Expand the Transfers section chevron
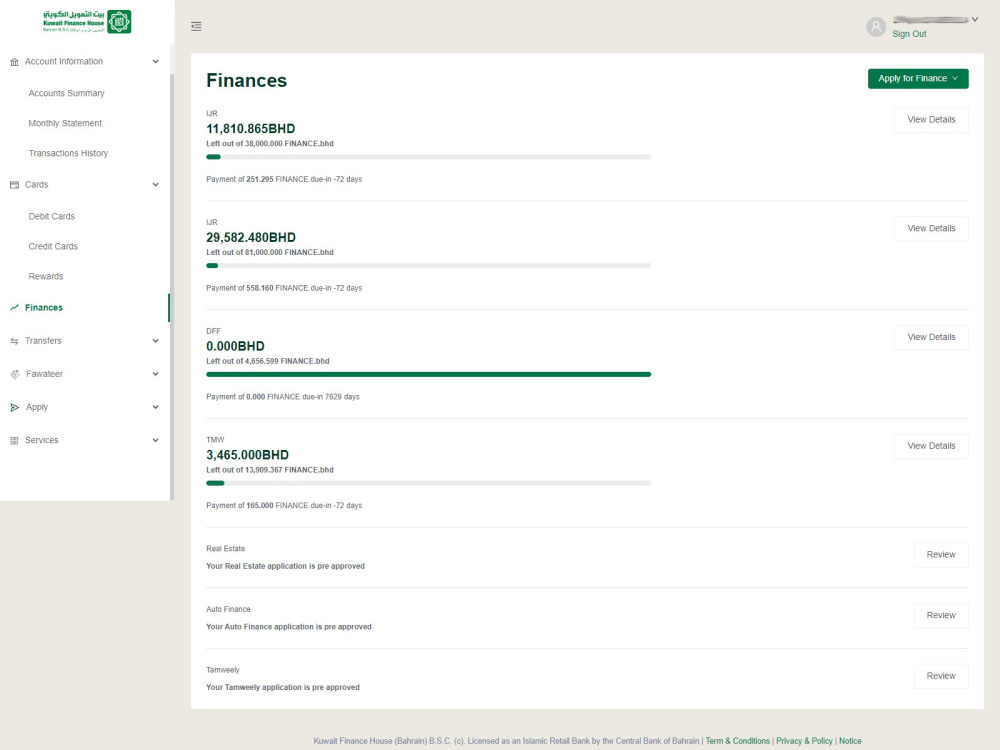The image size is (1000, 750). 156,341
